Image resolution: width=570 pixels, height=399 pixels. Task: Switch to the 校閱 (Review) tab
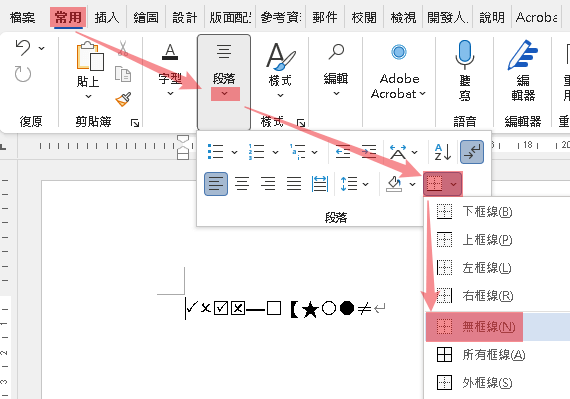364,17
